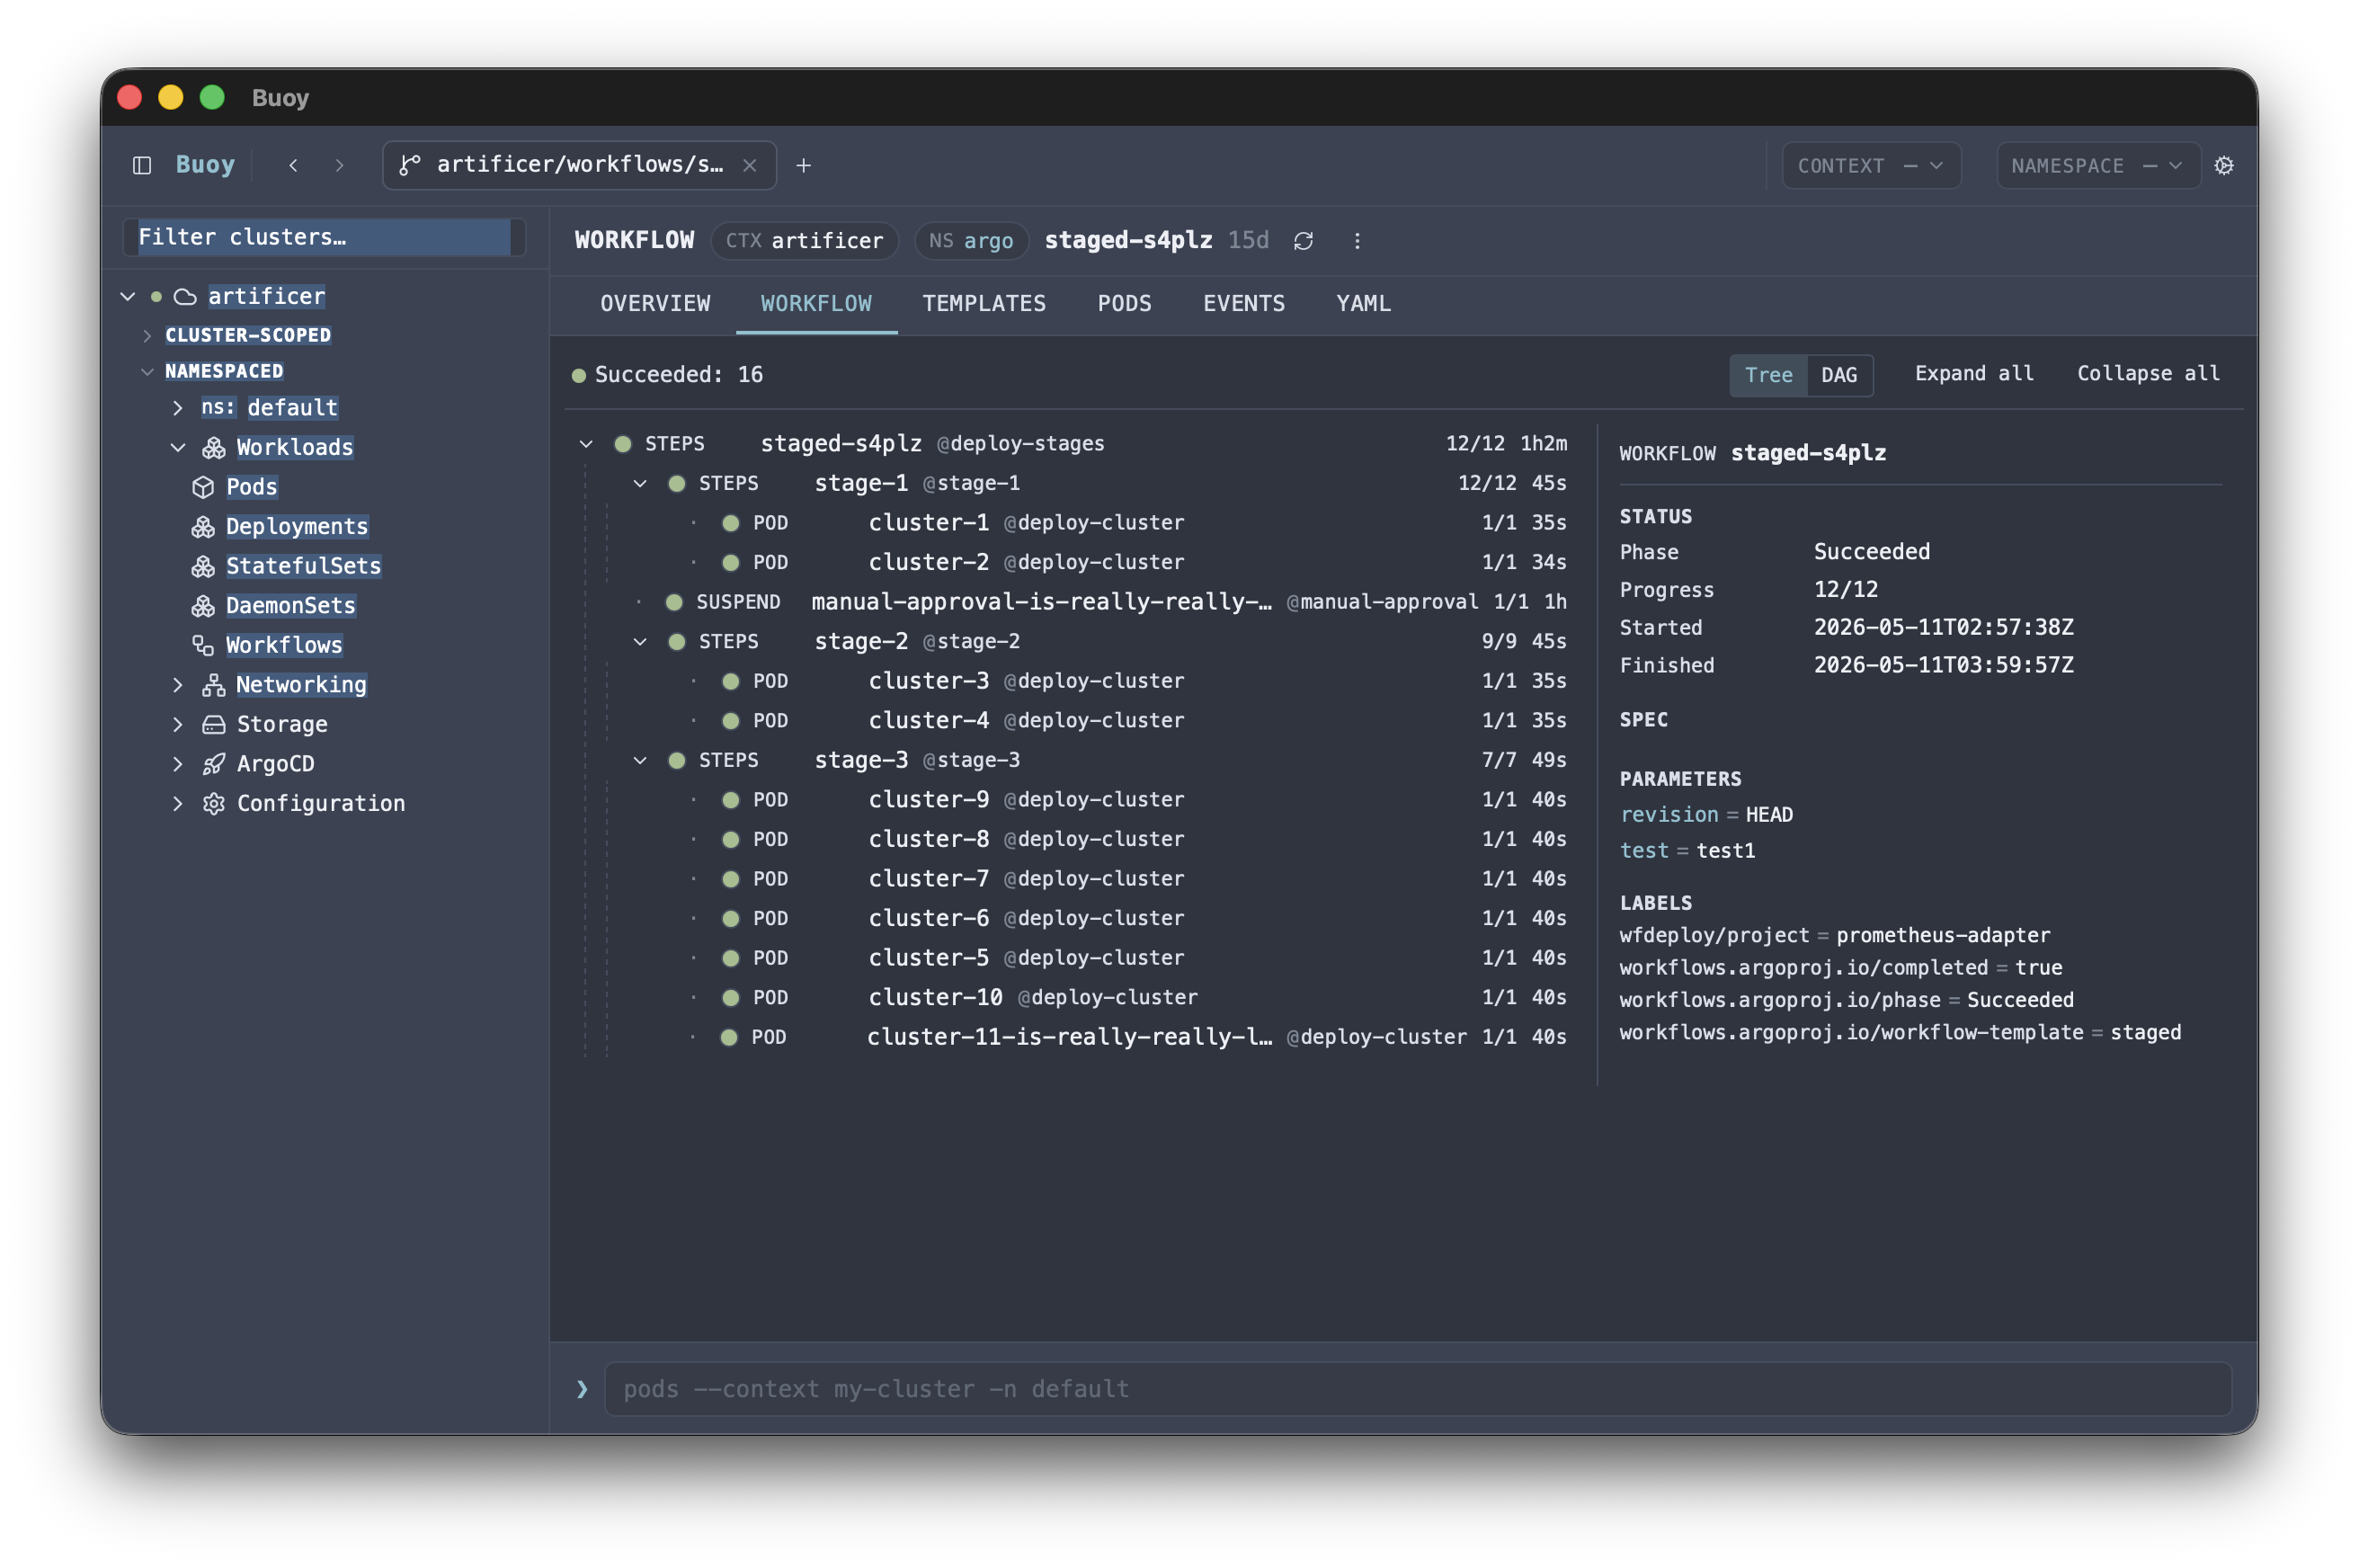Click the wfdeploy/project label line

click(x=1834, y=935)
